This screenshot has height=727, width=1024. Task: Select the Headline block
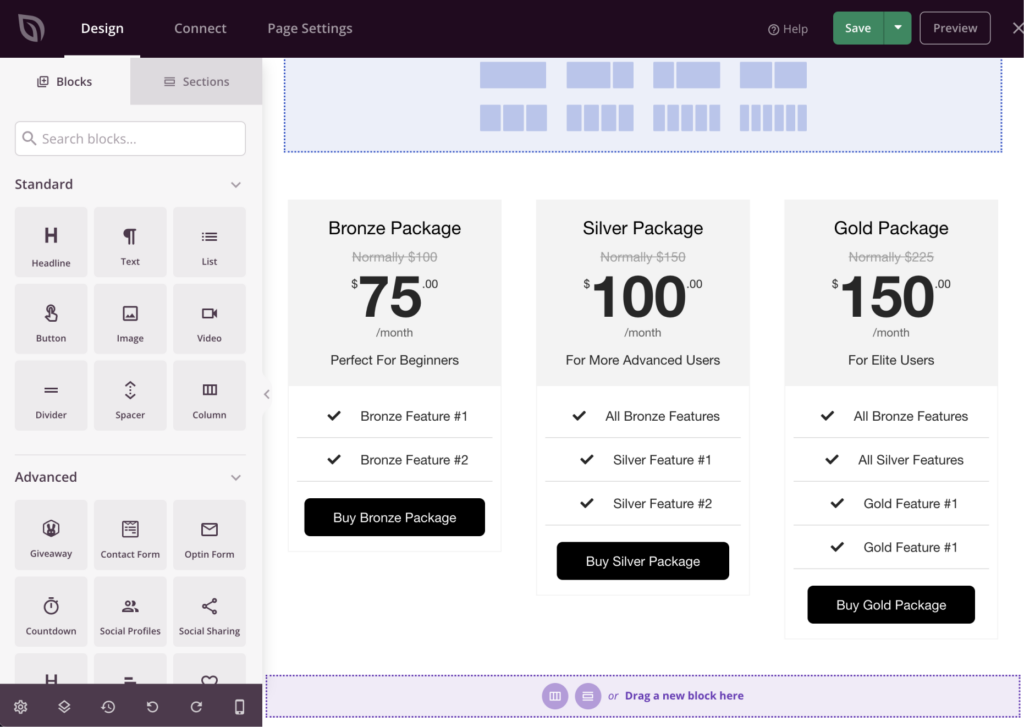pos(51,242)
